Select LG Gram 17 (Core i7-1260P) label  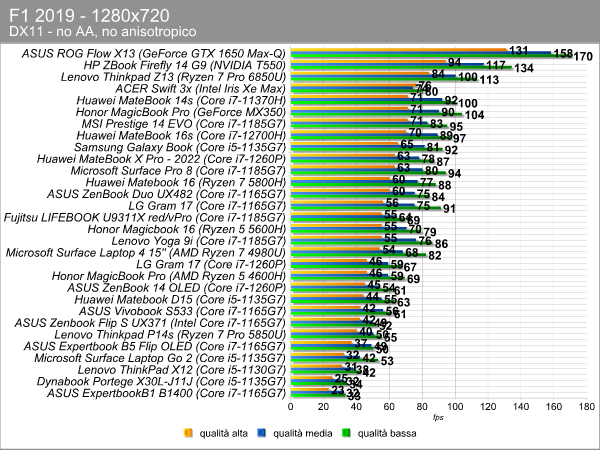point(211,264)
